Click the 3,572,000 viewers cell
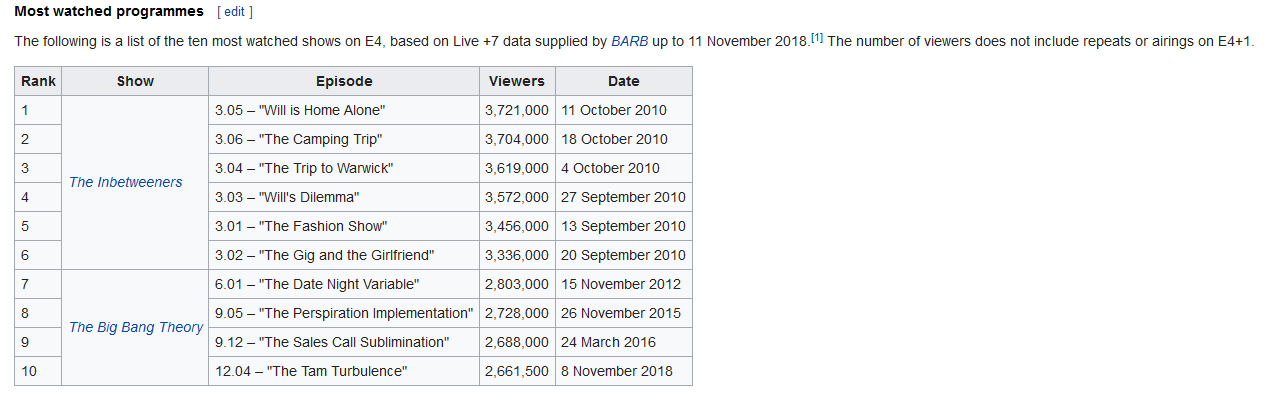 tap(517, 197)
